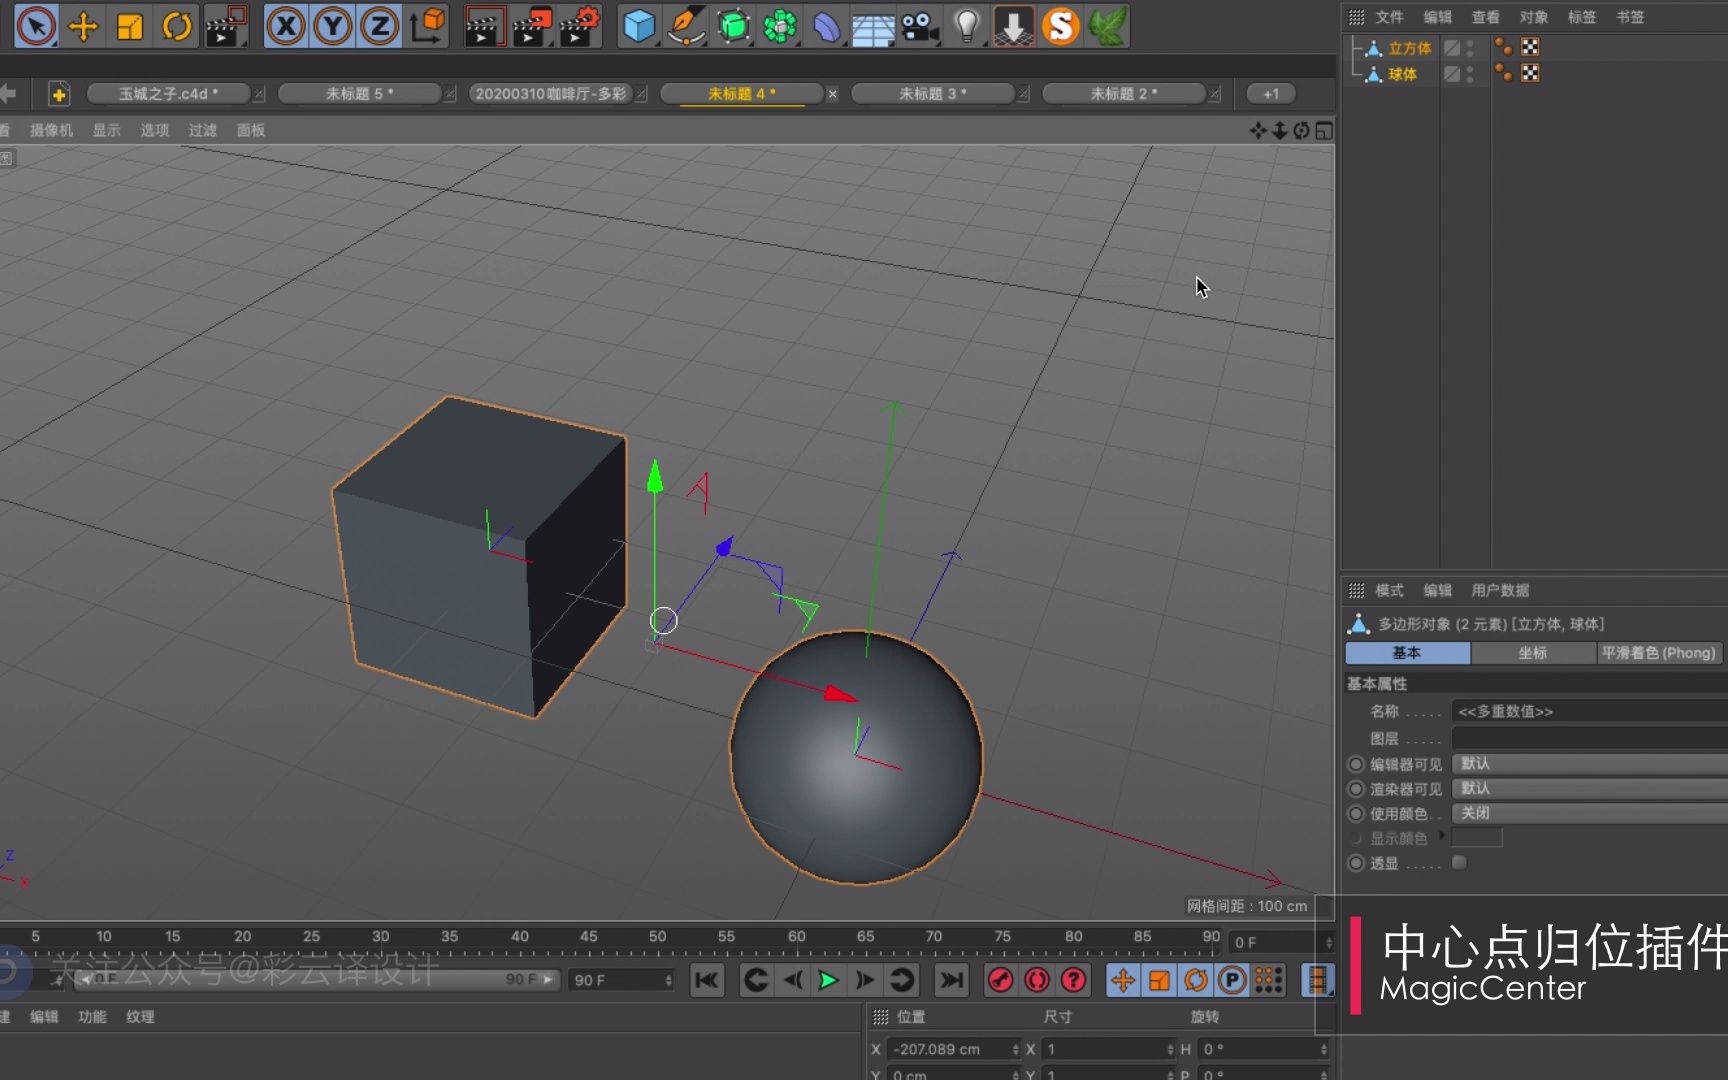Render to Picture Viewer icon
This screenshot has width=1728, height=1080.
[533, 27]
